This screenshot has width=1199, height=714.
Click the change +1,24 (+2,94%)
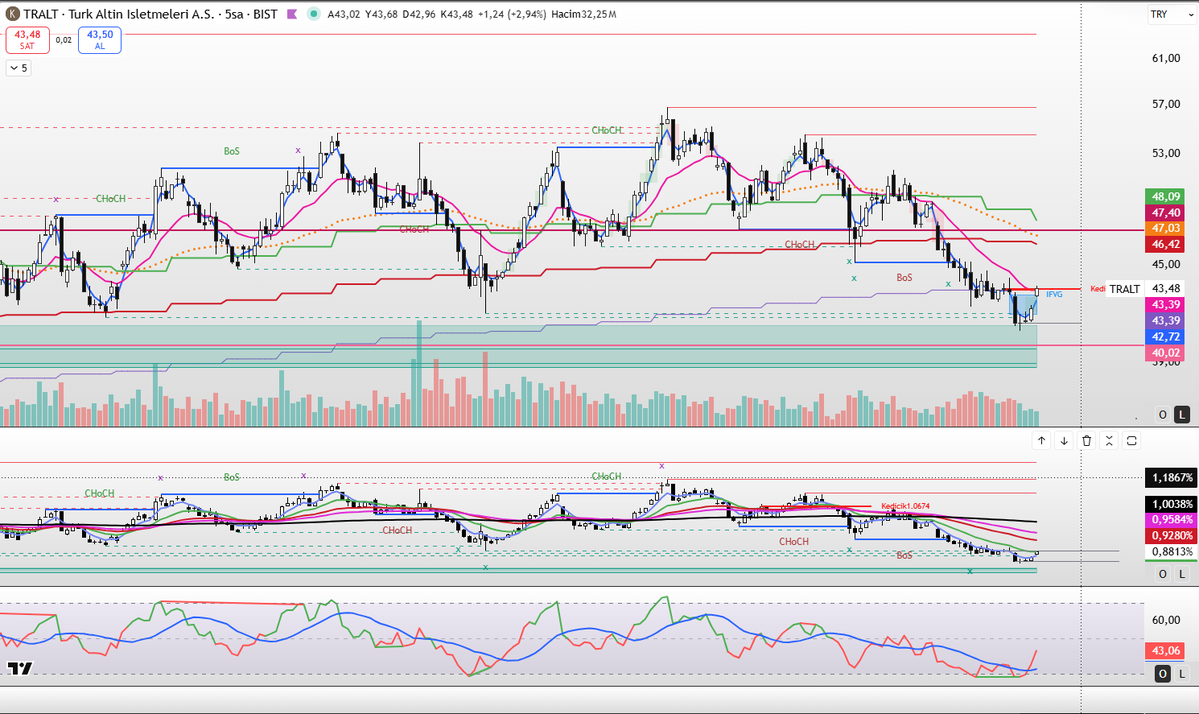point(512,14)
